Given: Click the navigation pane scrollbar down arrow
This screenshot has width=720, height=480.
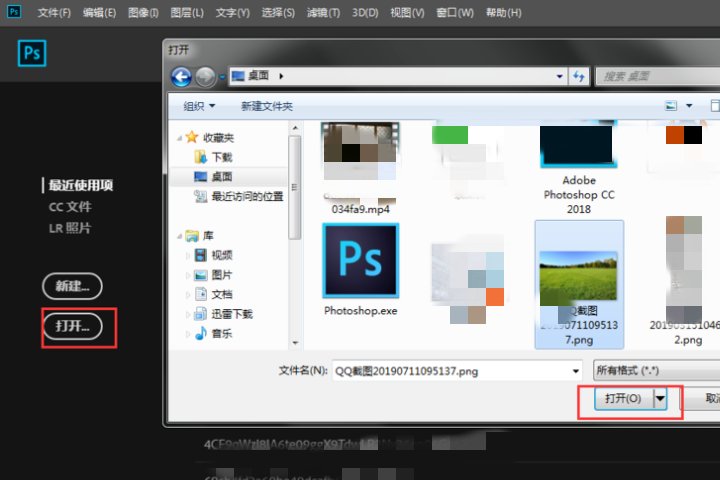Looking at the screenshot, I should point(295,343).
